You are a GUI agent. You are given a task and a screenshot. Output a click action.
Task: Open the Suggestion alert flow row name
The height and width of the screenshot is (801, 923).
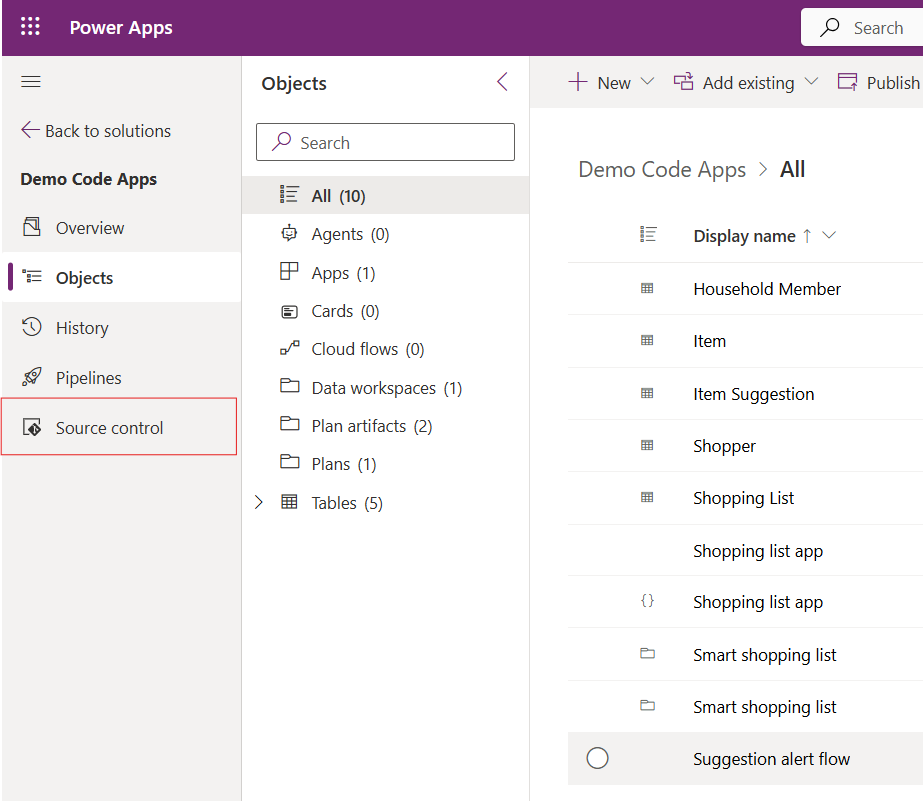tap(771, 759)
